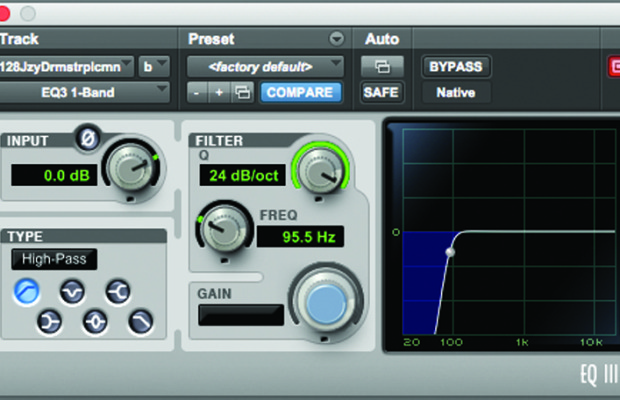Open the Preset section menu arrow
620x400 pixels.
tap(336, 39)
